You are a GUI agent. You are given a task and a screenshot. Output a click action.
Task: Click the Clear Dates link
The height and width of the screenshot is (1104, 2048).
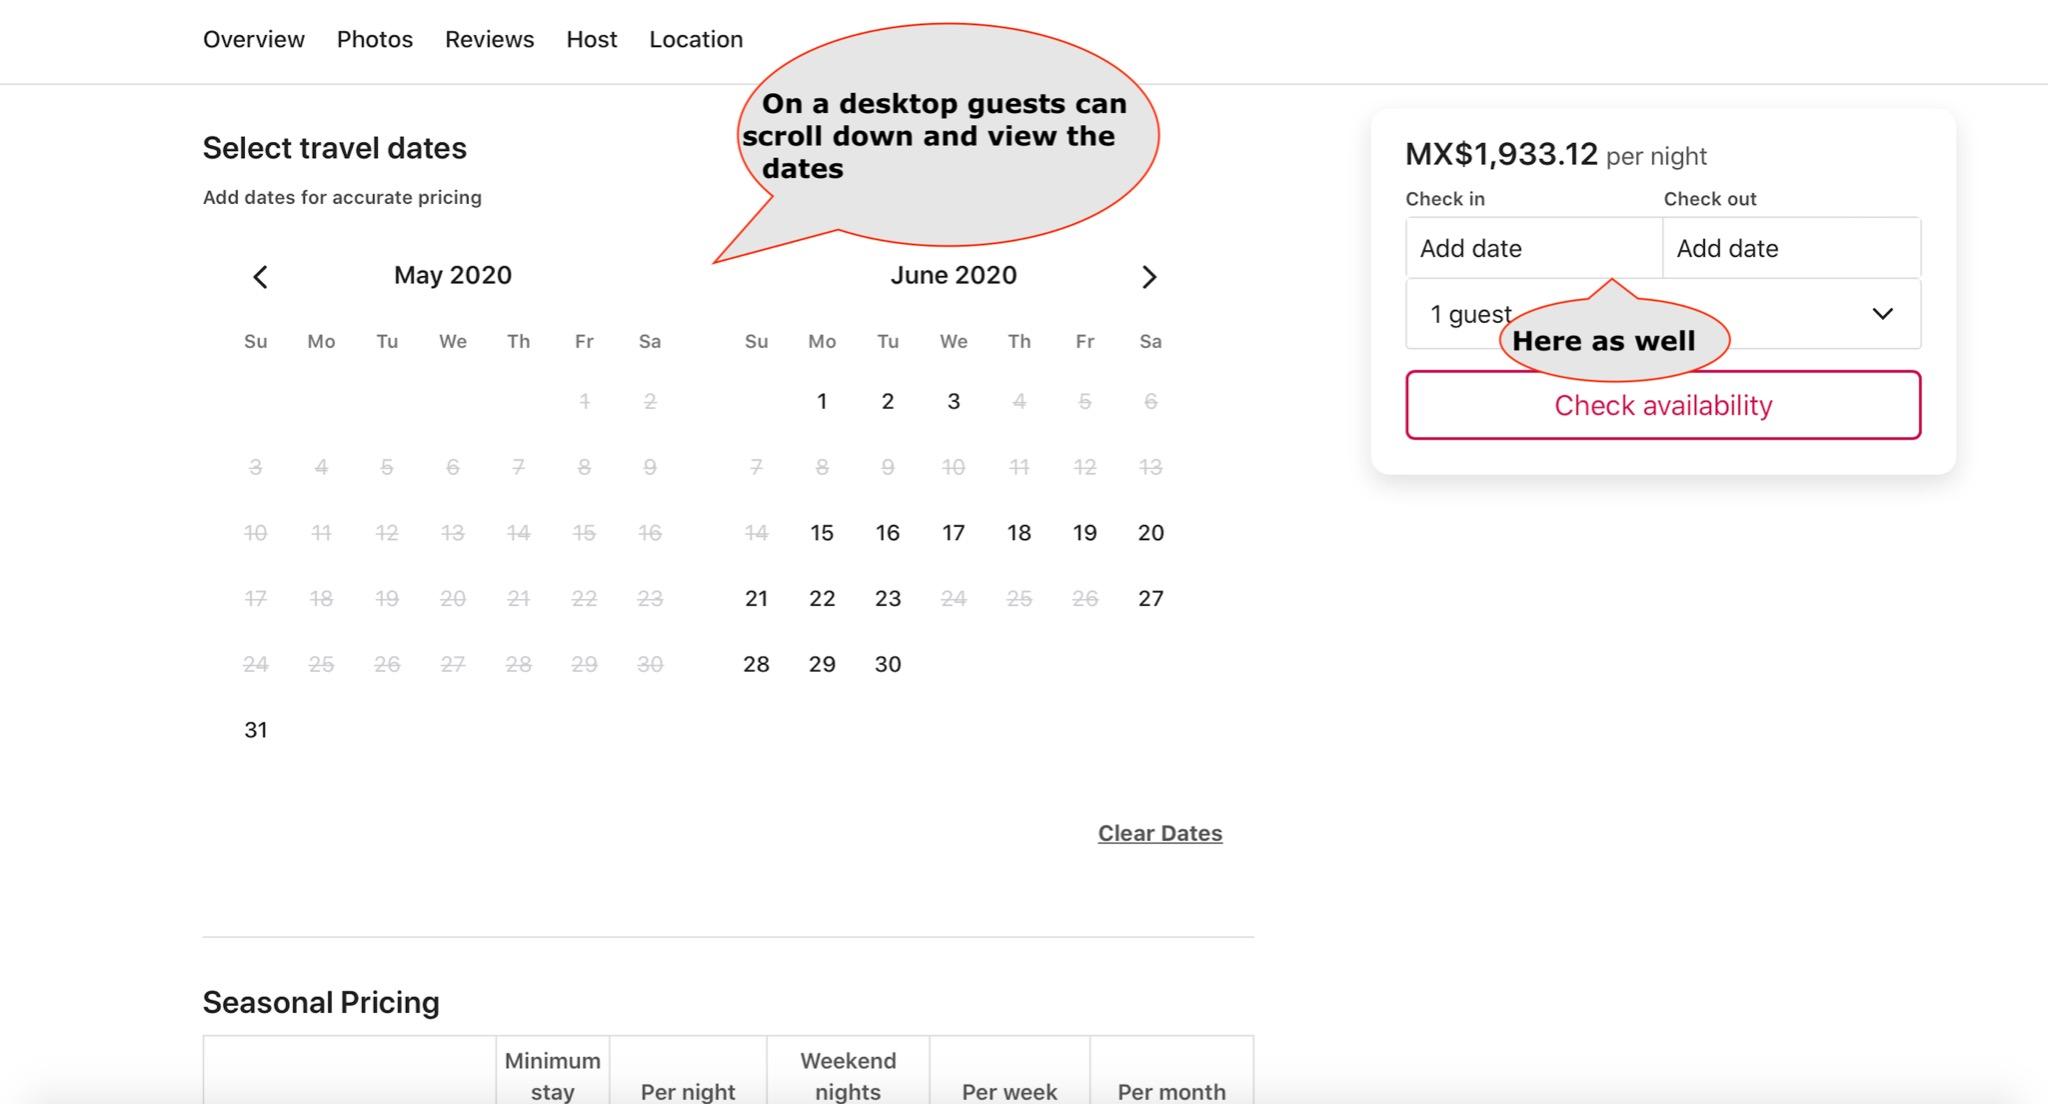coord(1159,833)
